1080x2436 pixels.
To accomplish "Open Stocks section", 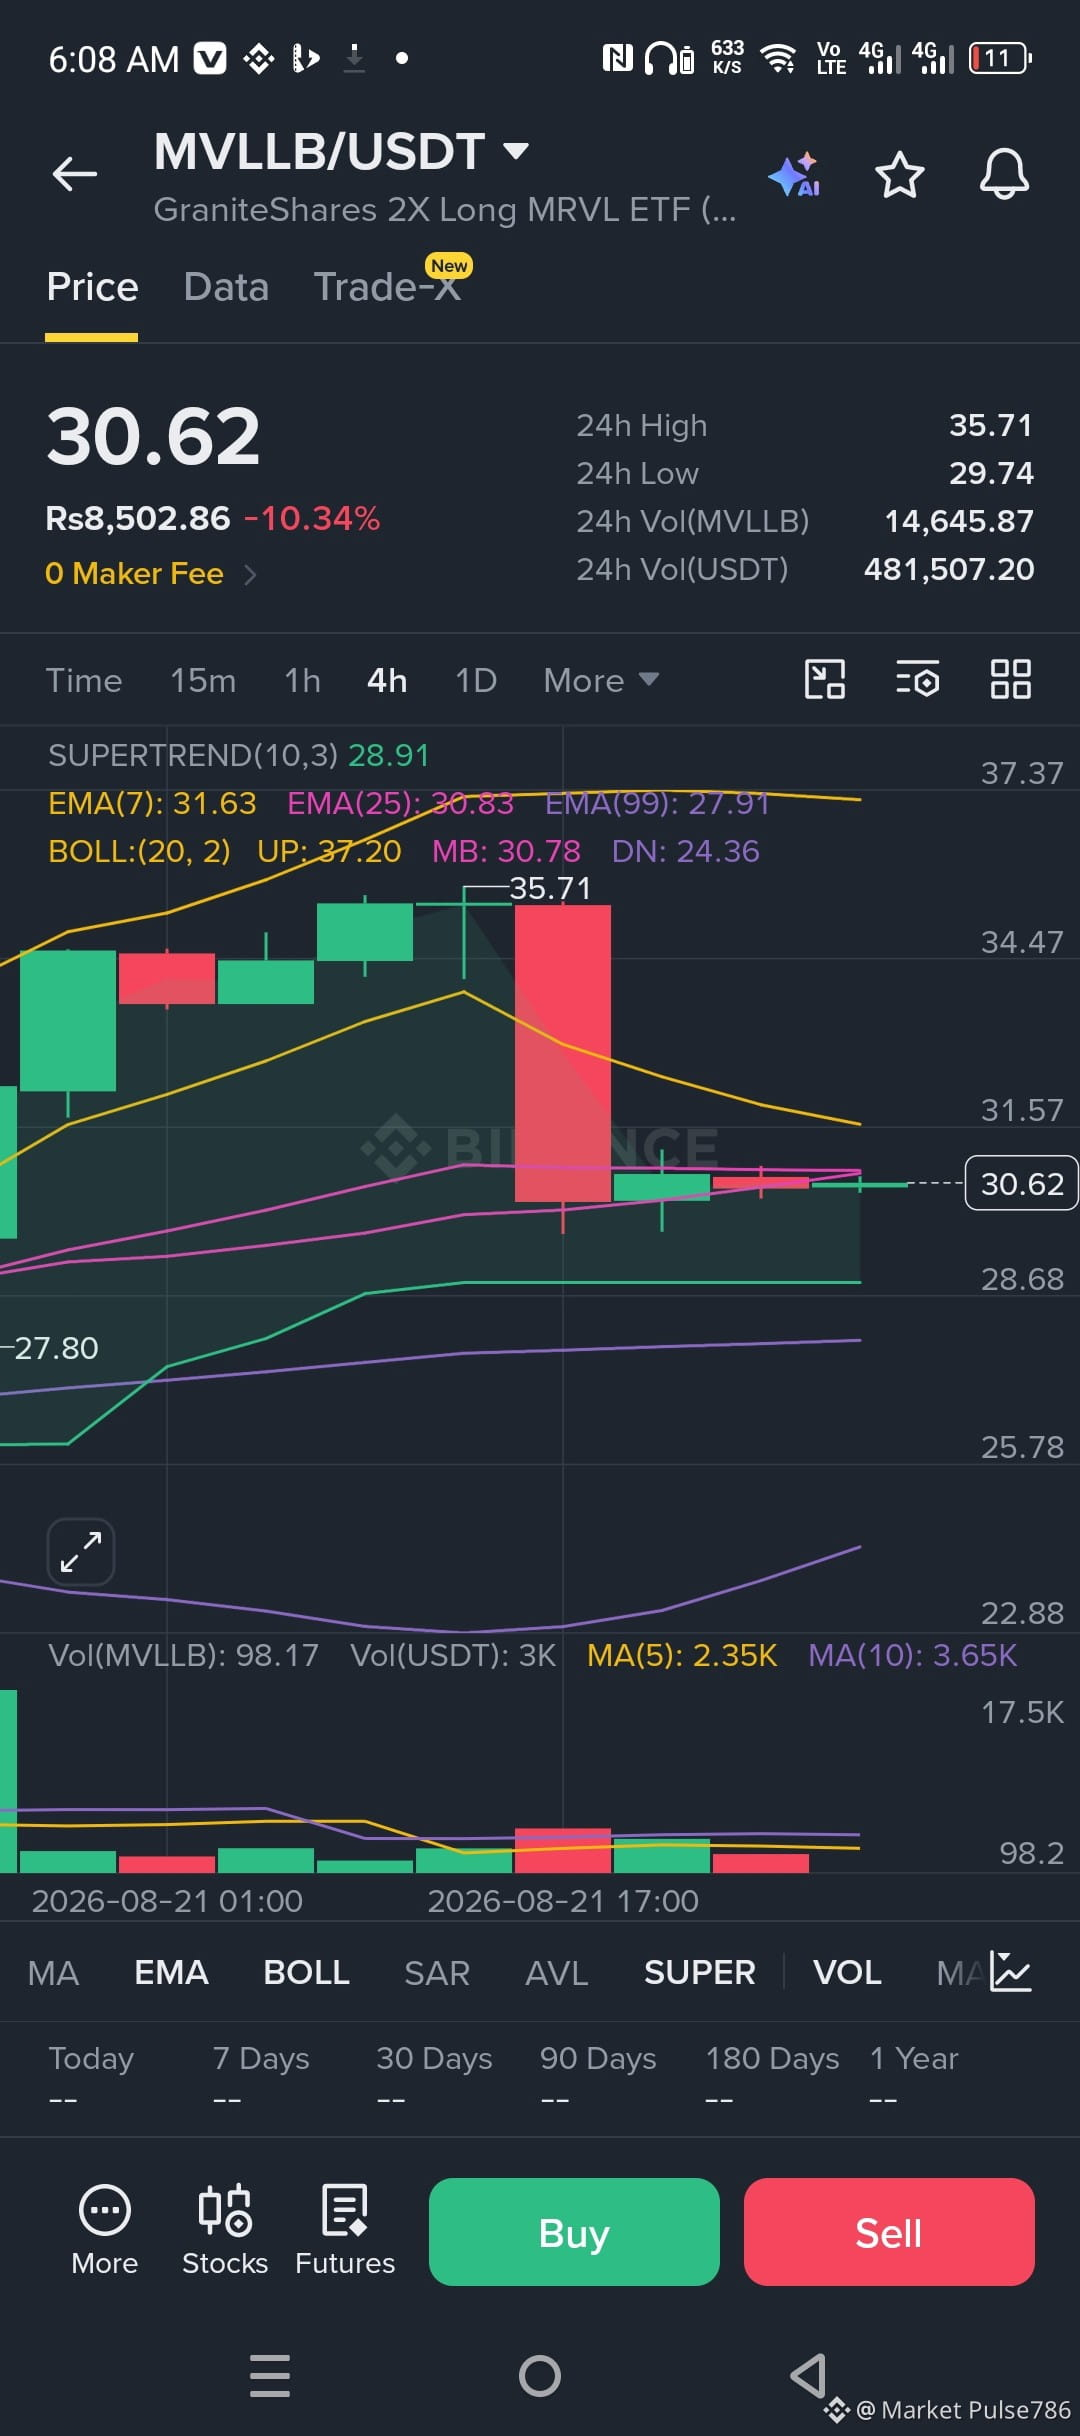I will (x=225, y=2231).
